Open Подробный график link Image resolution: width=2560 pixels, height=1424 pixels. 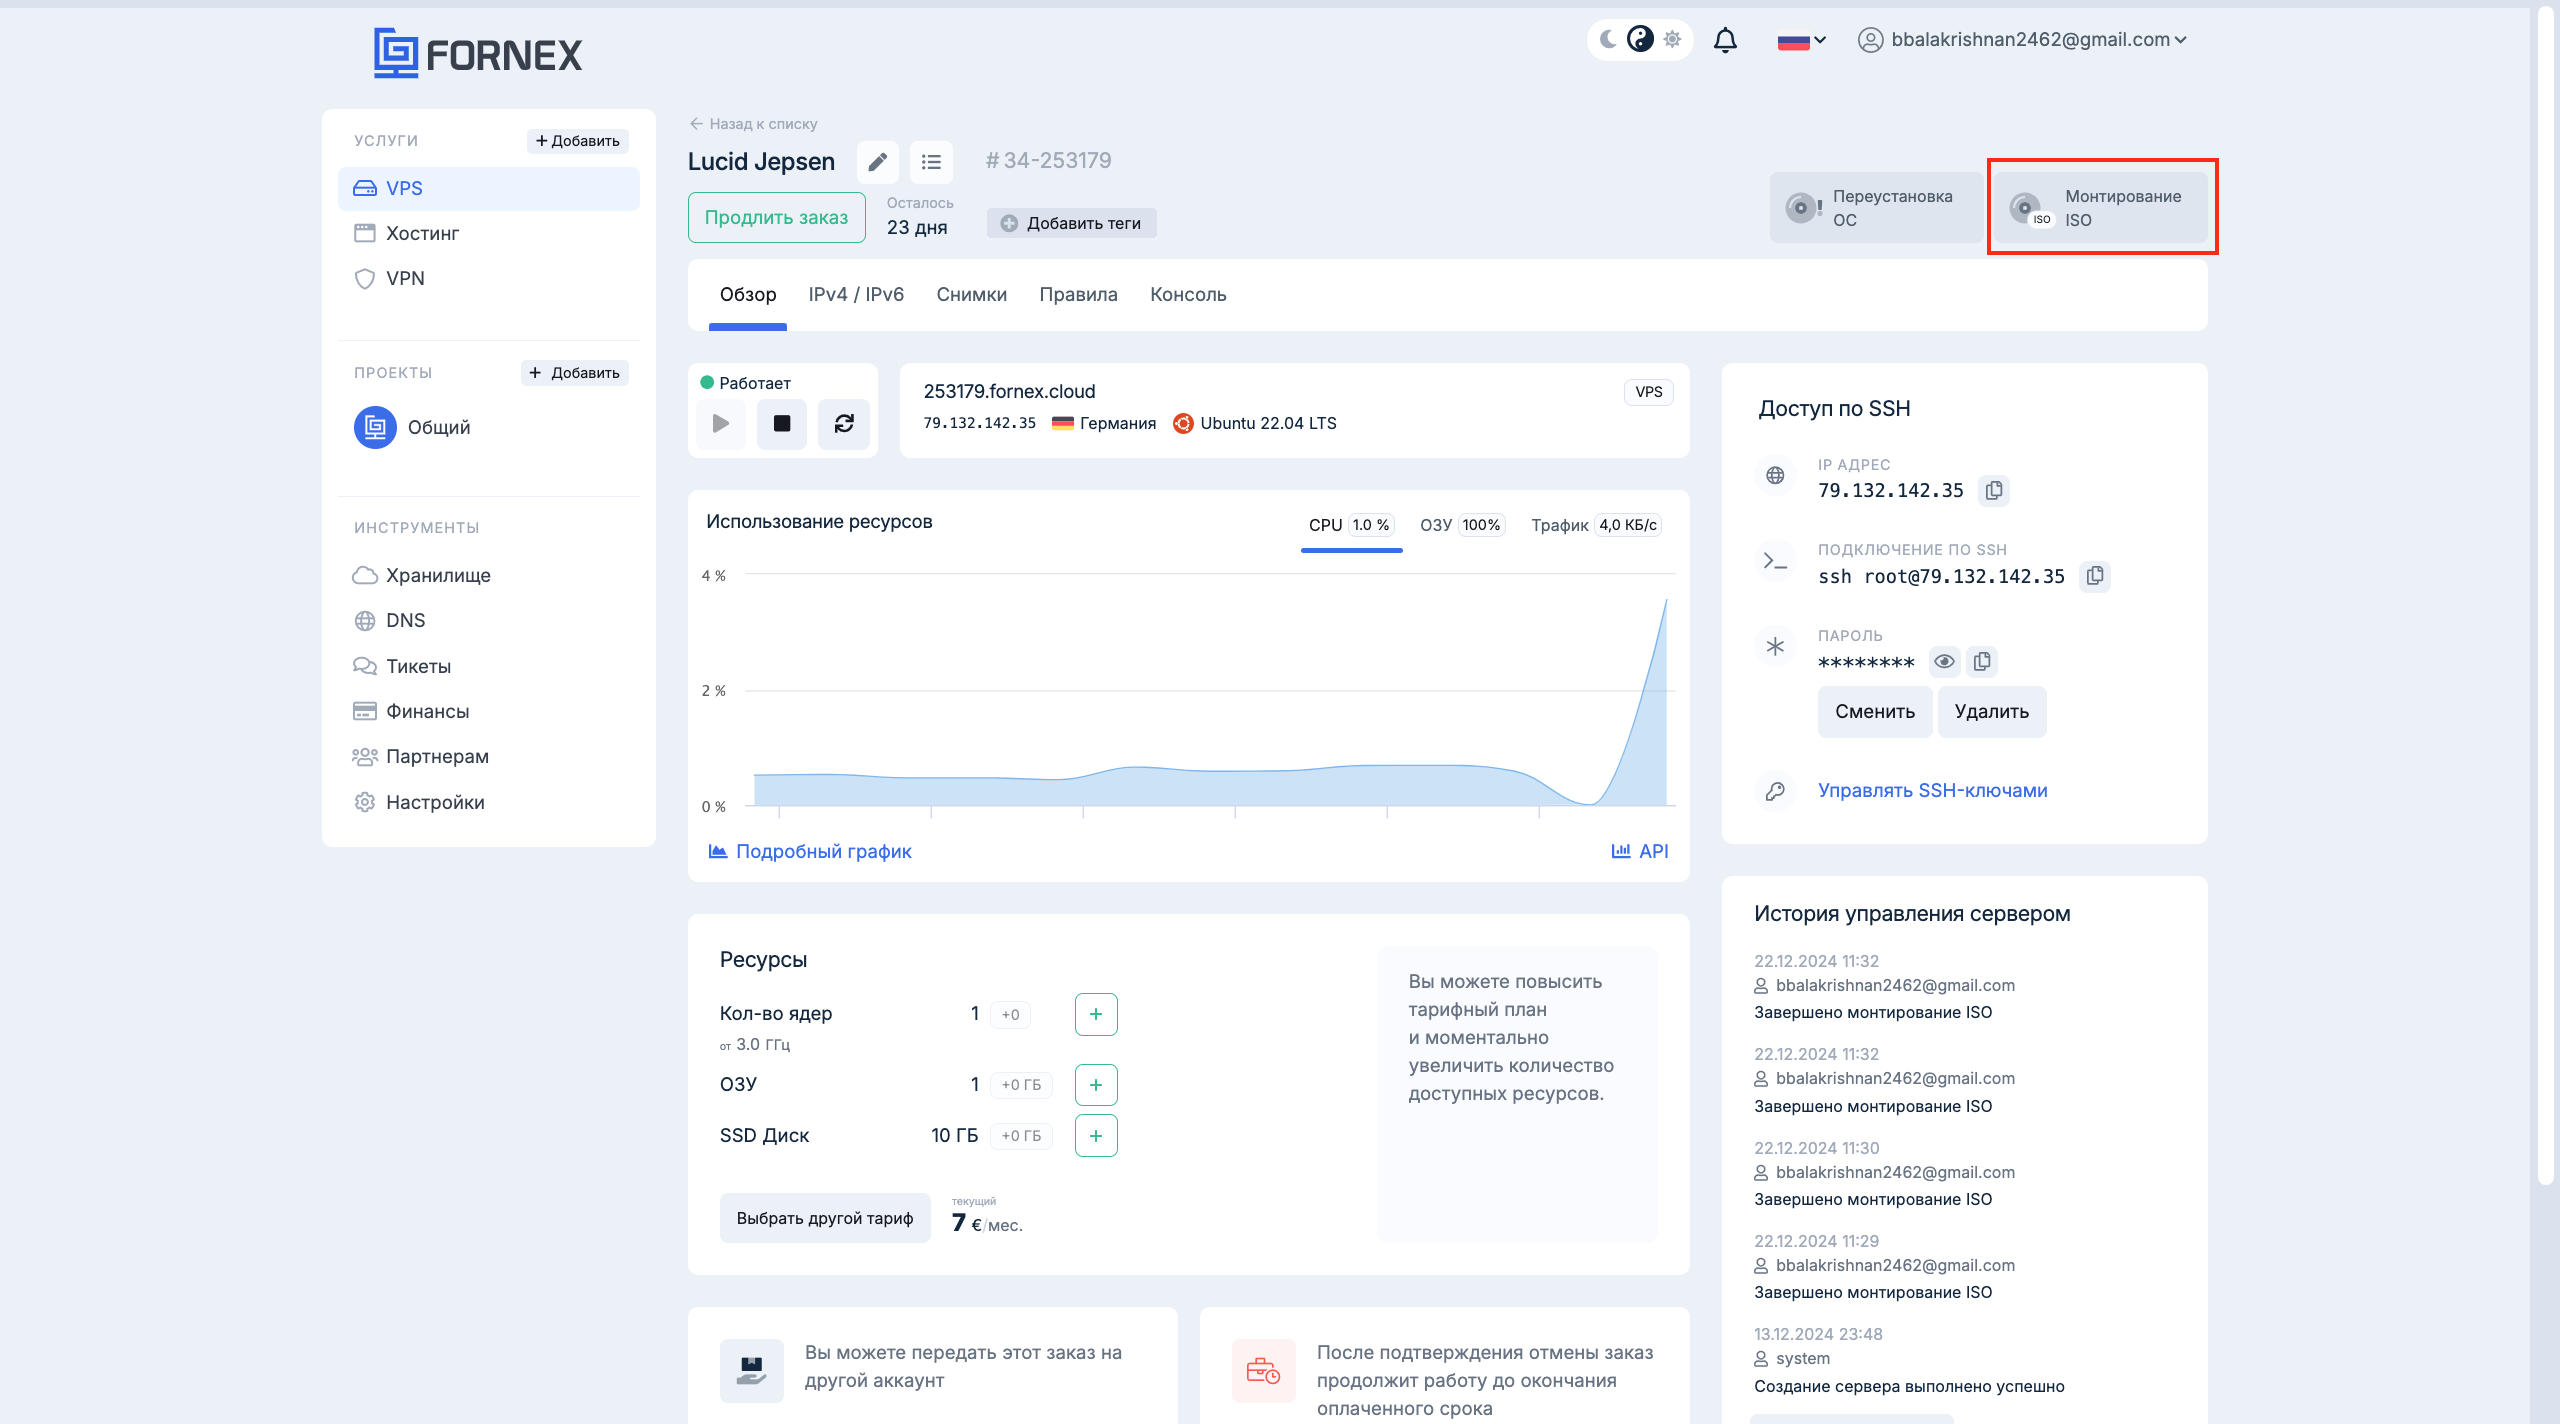(810, 851)
